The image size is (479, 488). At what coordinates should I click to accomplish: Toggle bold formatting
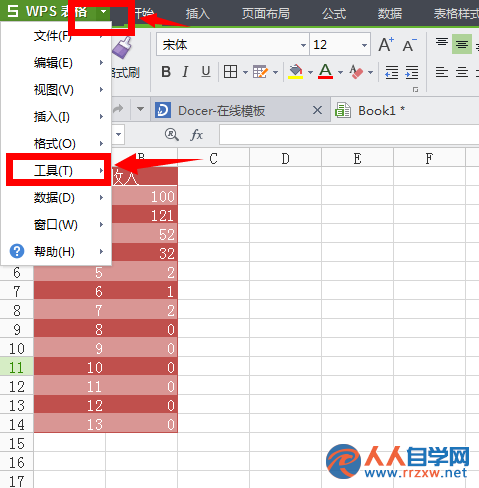pyautogui.click(x=166, y=72)
